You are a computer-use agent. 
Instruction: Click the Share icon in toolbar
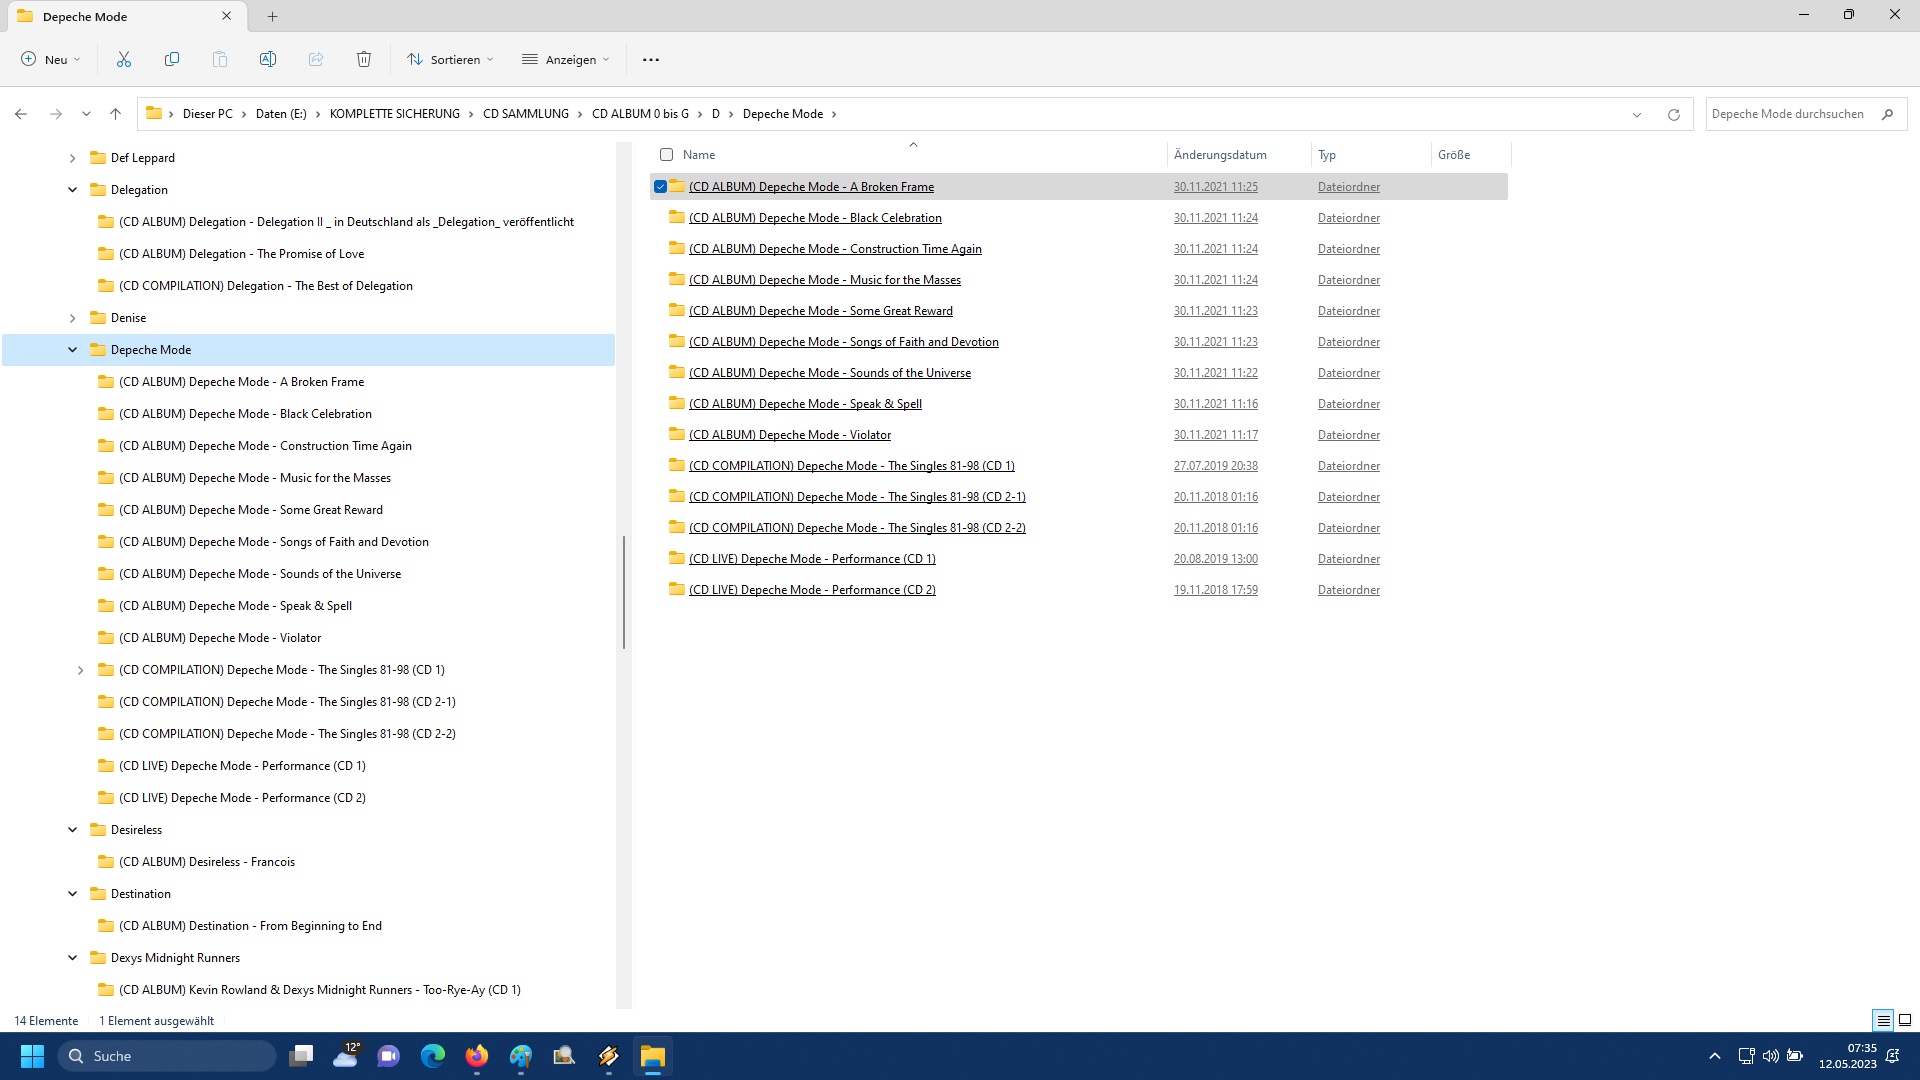coord(316,60)
